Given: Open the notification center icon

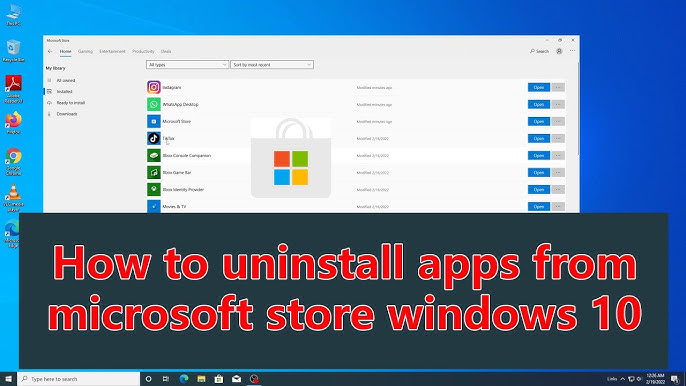Looking at the screenshot, I should click(x=675, y=379).
